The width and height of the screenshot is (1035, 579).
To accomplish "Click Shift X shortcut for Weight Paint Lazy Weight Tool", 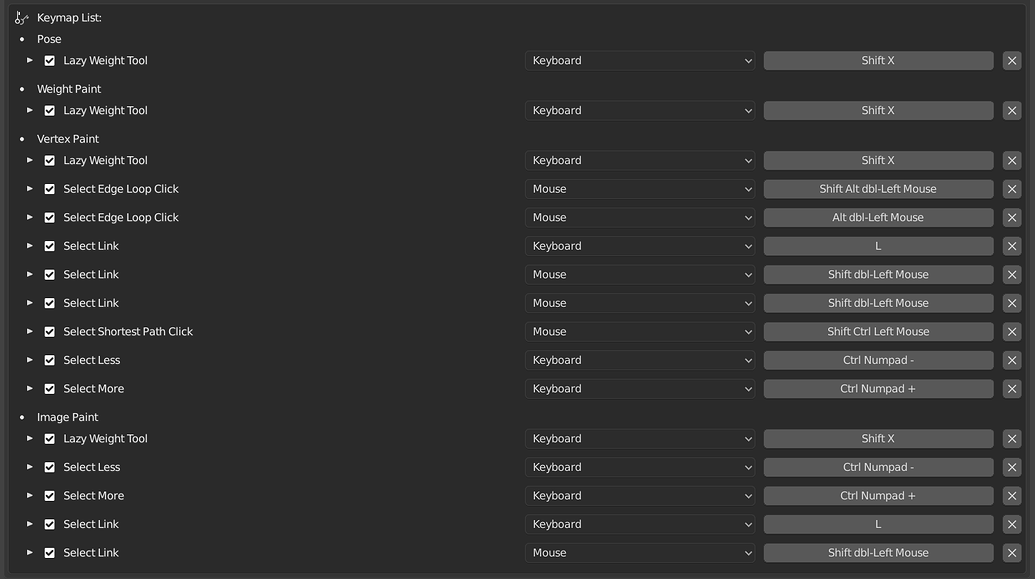I will click(878, 111).
